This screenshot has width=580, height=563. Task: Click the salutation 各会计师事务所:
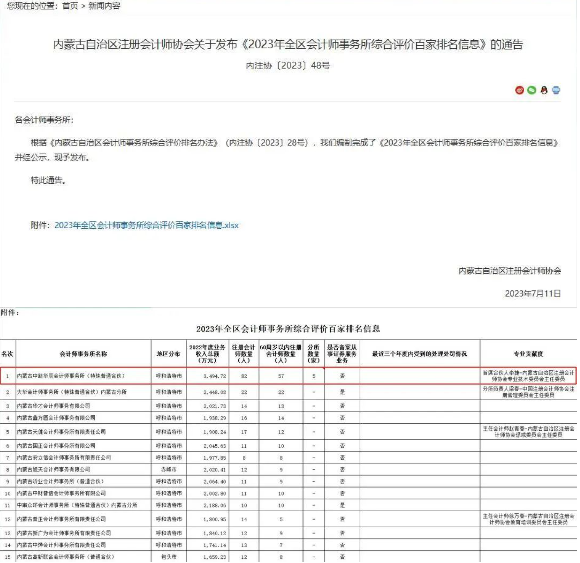pyautogui.click(x=44, y=119)
